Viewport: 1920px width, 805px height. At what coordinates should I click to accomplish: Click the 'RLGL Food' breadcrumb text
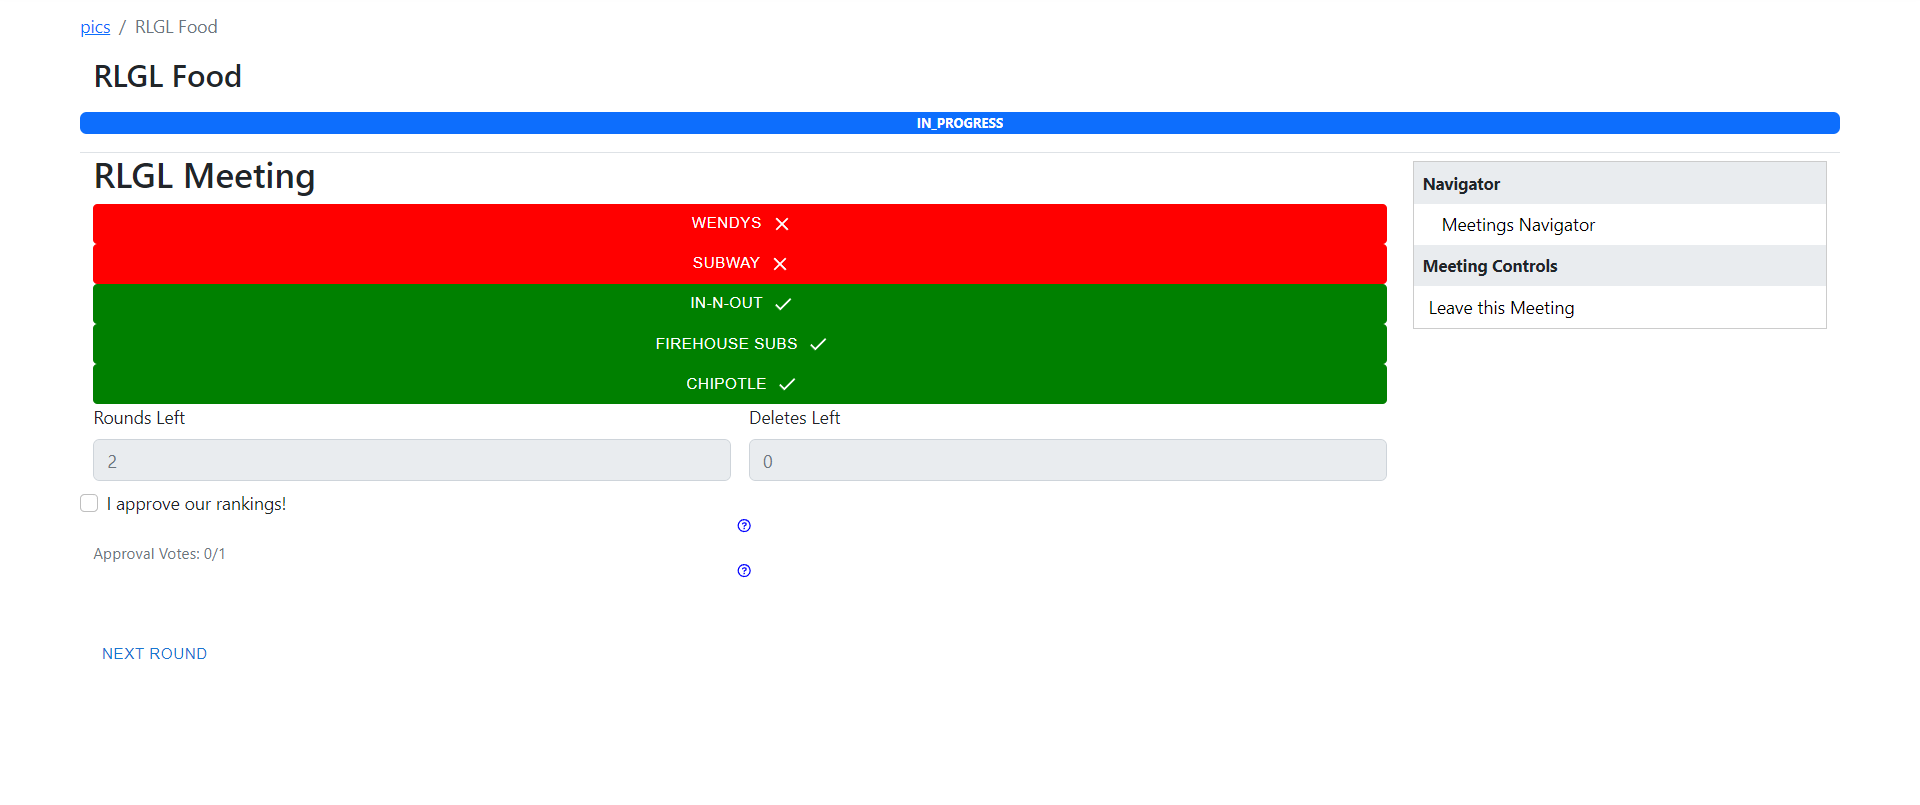176,27
